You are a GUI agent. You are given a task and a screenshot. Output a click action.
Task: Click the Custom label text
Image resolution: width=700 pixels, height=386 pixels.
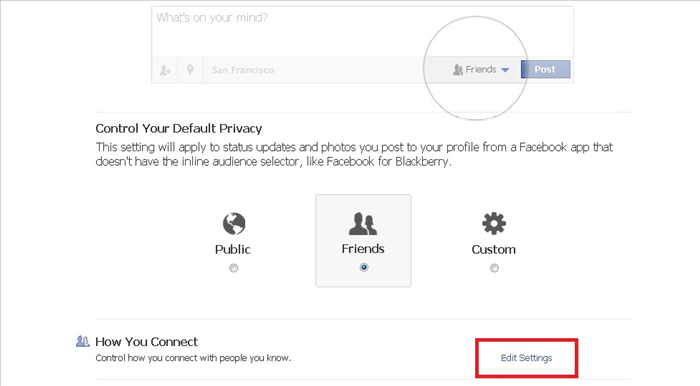tap(494, 249)
